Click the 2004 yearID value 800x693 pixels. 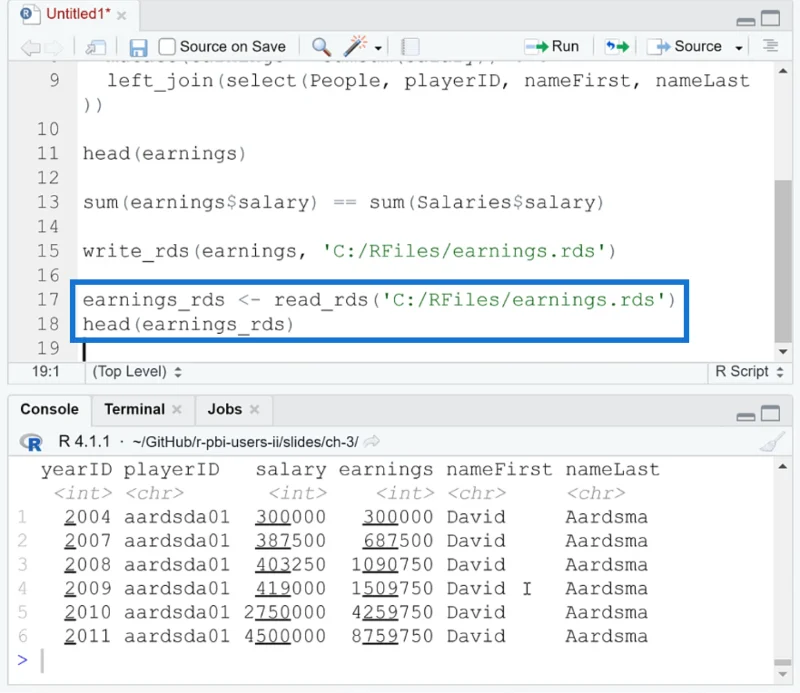tap(87, 517)
